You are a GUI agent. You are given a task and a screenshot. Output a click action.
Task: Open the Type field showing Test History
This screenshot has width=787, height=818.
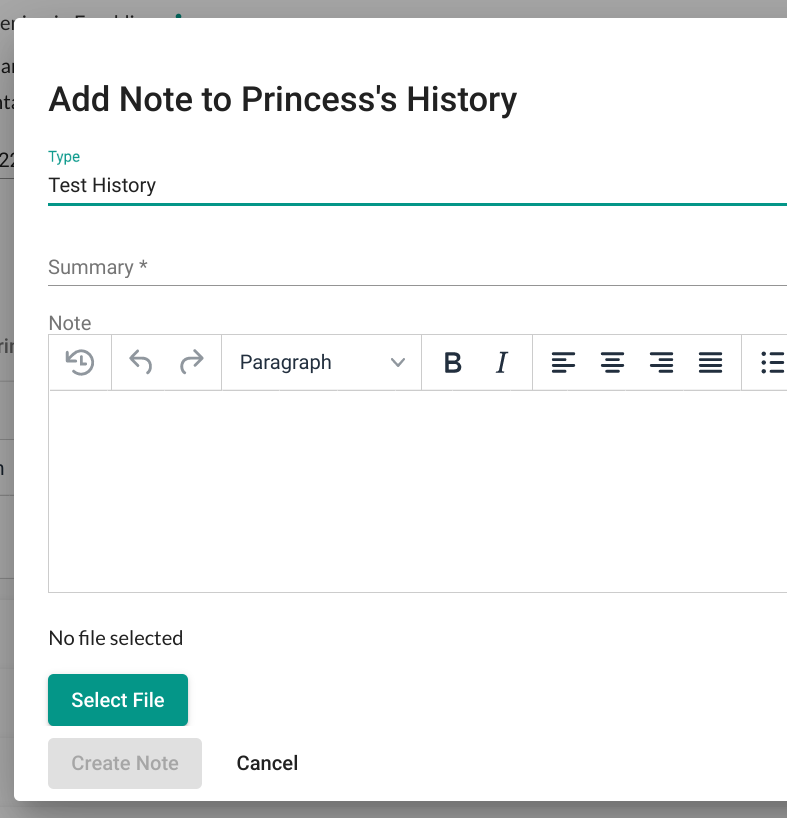(x=417, y=185)
